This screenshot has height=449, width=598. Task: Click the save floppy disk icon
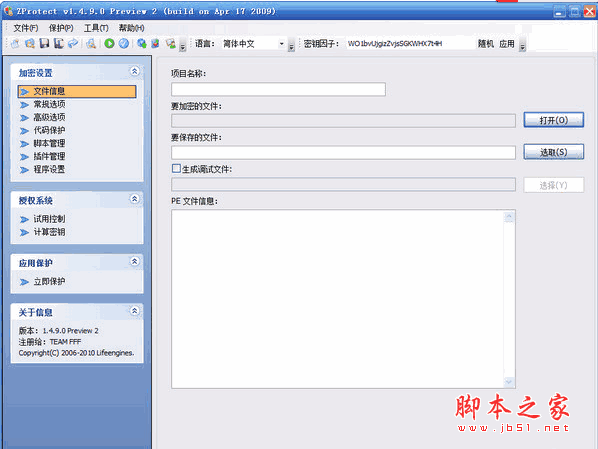(x=44, y=43)
